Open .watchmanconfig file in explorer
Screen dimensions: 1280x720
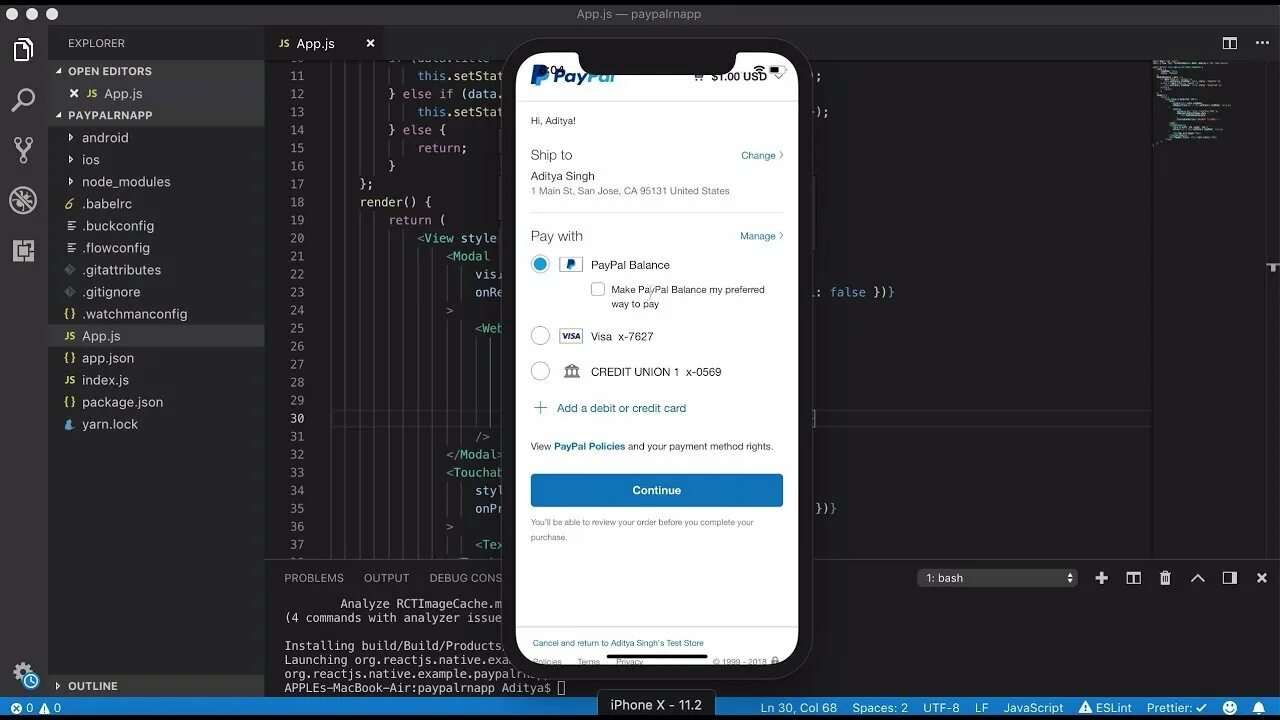[x=134, y=314]
